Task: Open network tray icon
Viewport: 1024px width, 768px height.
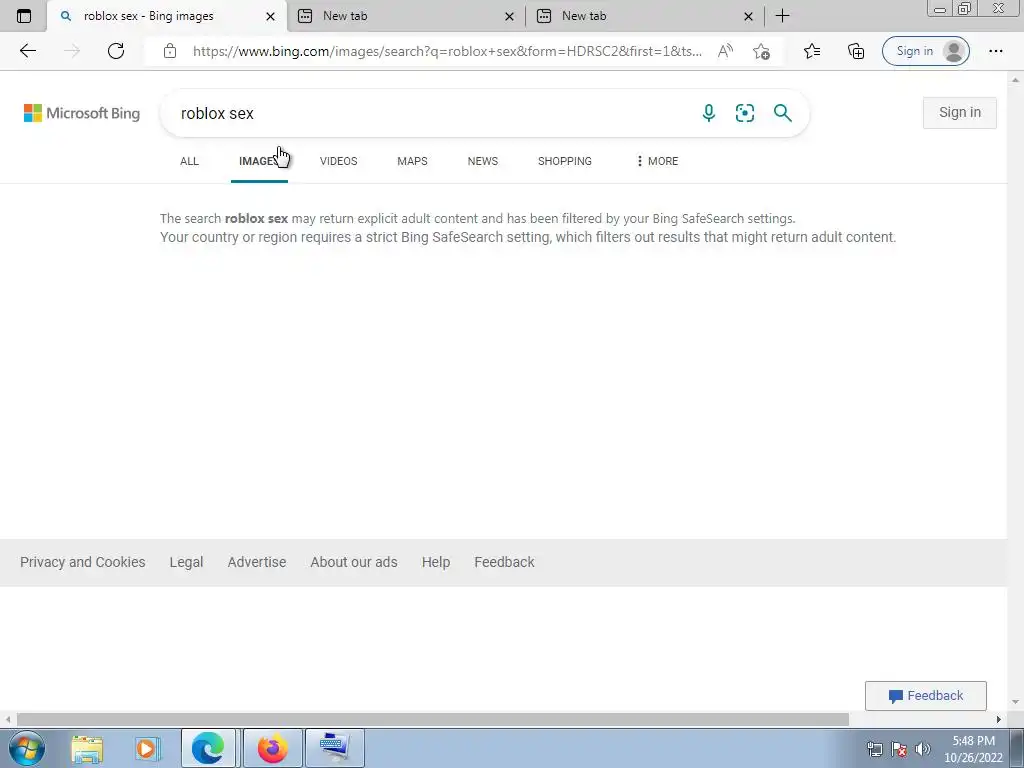Action: (x=874, y=748)
